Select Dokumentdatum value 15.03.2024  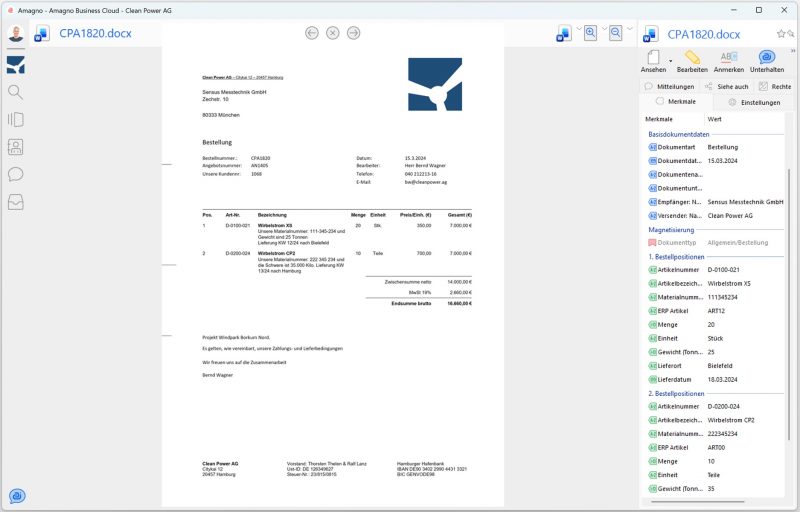pyautogui.click(x=722, y=161)
